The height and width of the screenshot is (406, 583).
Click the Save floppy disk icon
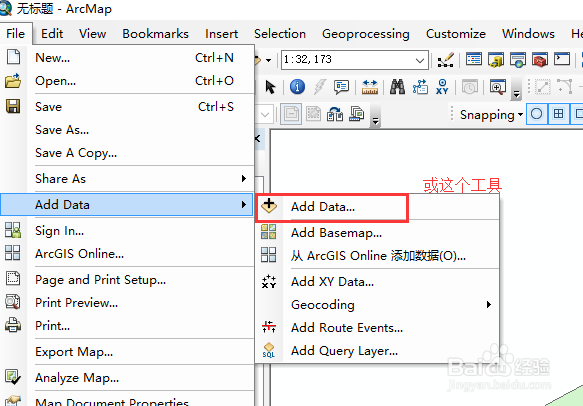[13, 106]
